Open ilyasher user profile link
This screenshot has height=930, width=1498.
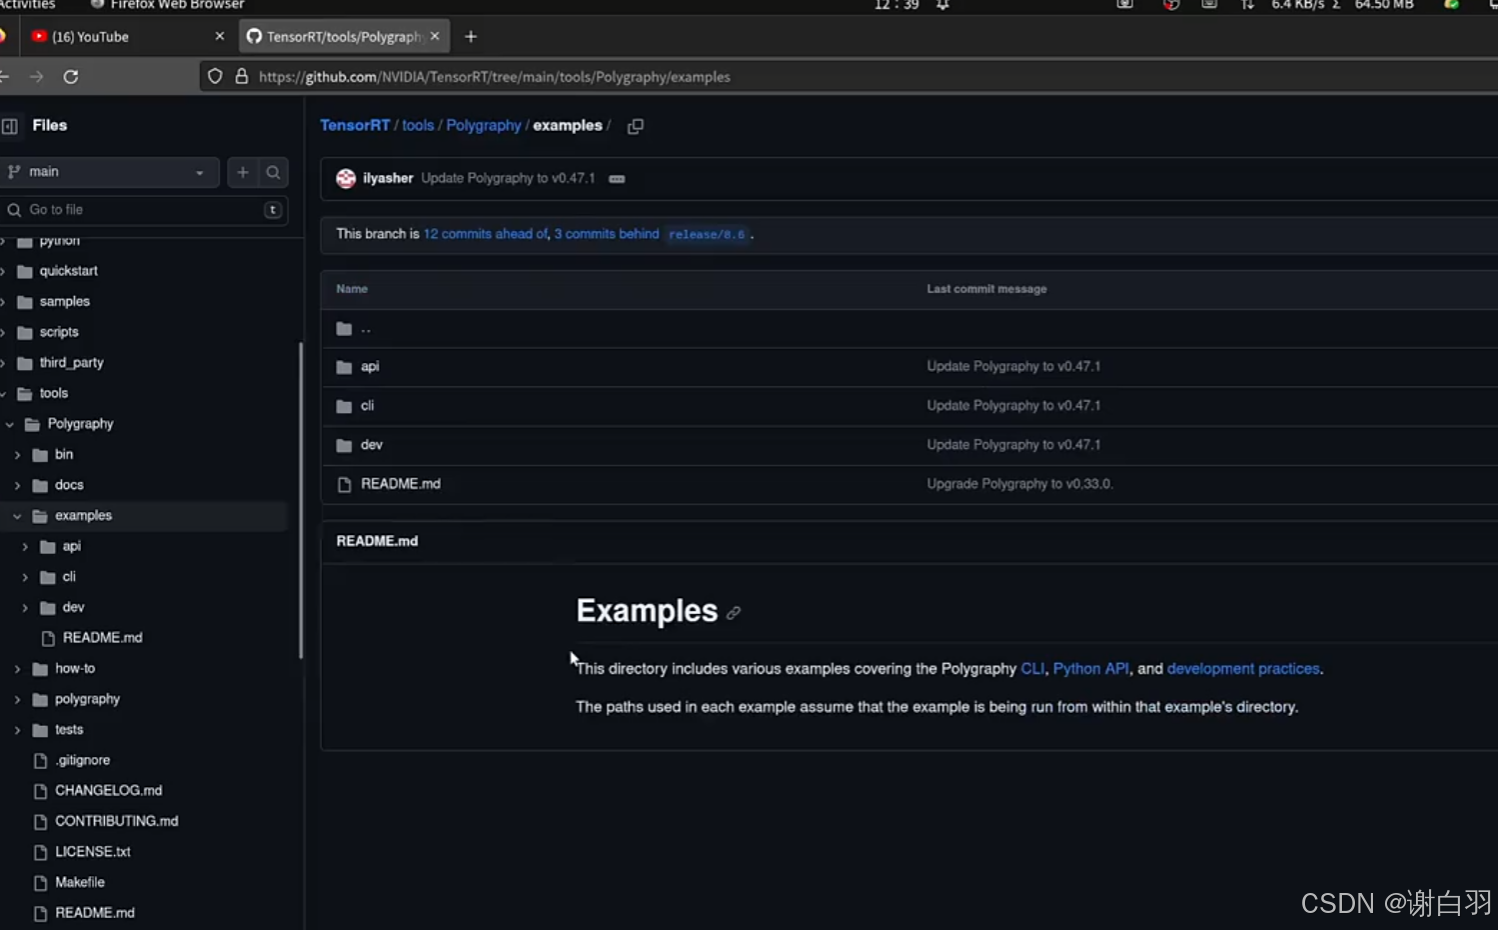click(x=388, y=178)
